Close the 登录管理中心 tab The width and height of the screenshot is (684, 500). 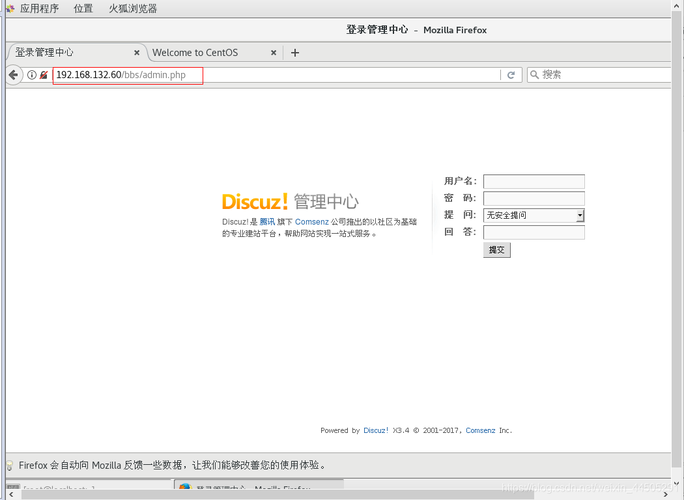[137, 53]
